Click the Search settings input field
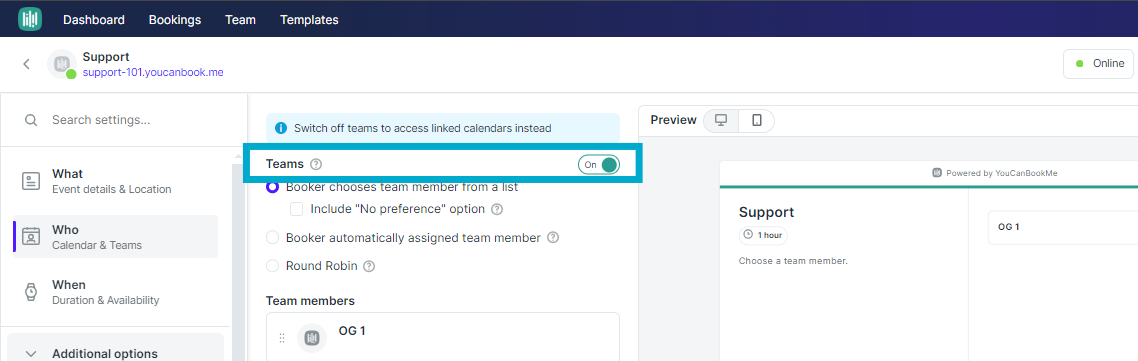 124,120
